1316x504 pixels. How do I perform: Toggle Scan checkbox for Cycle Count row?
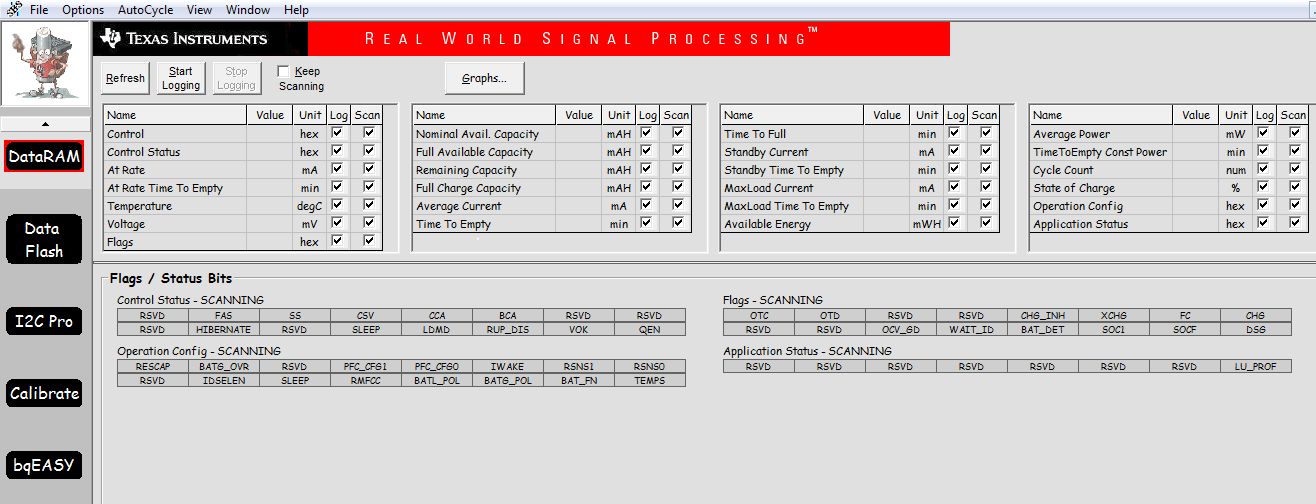tap(1295, 169)
